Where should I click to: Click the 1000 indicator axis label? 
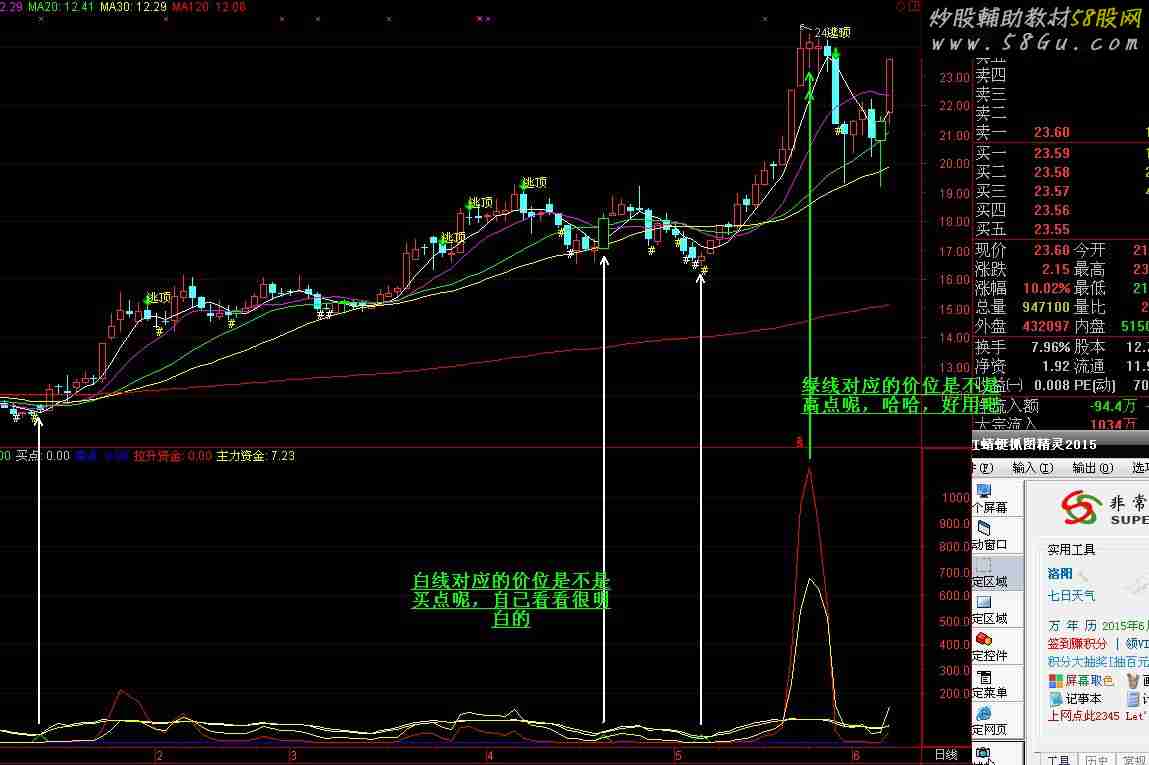[x=956, y=498]
